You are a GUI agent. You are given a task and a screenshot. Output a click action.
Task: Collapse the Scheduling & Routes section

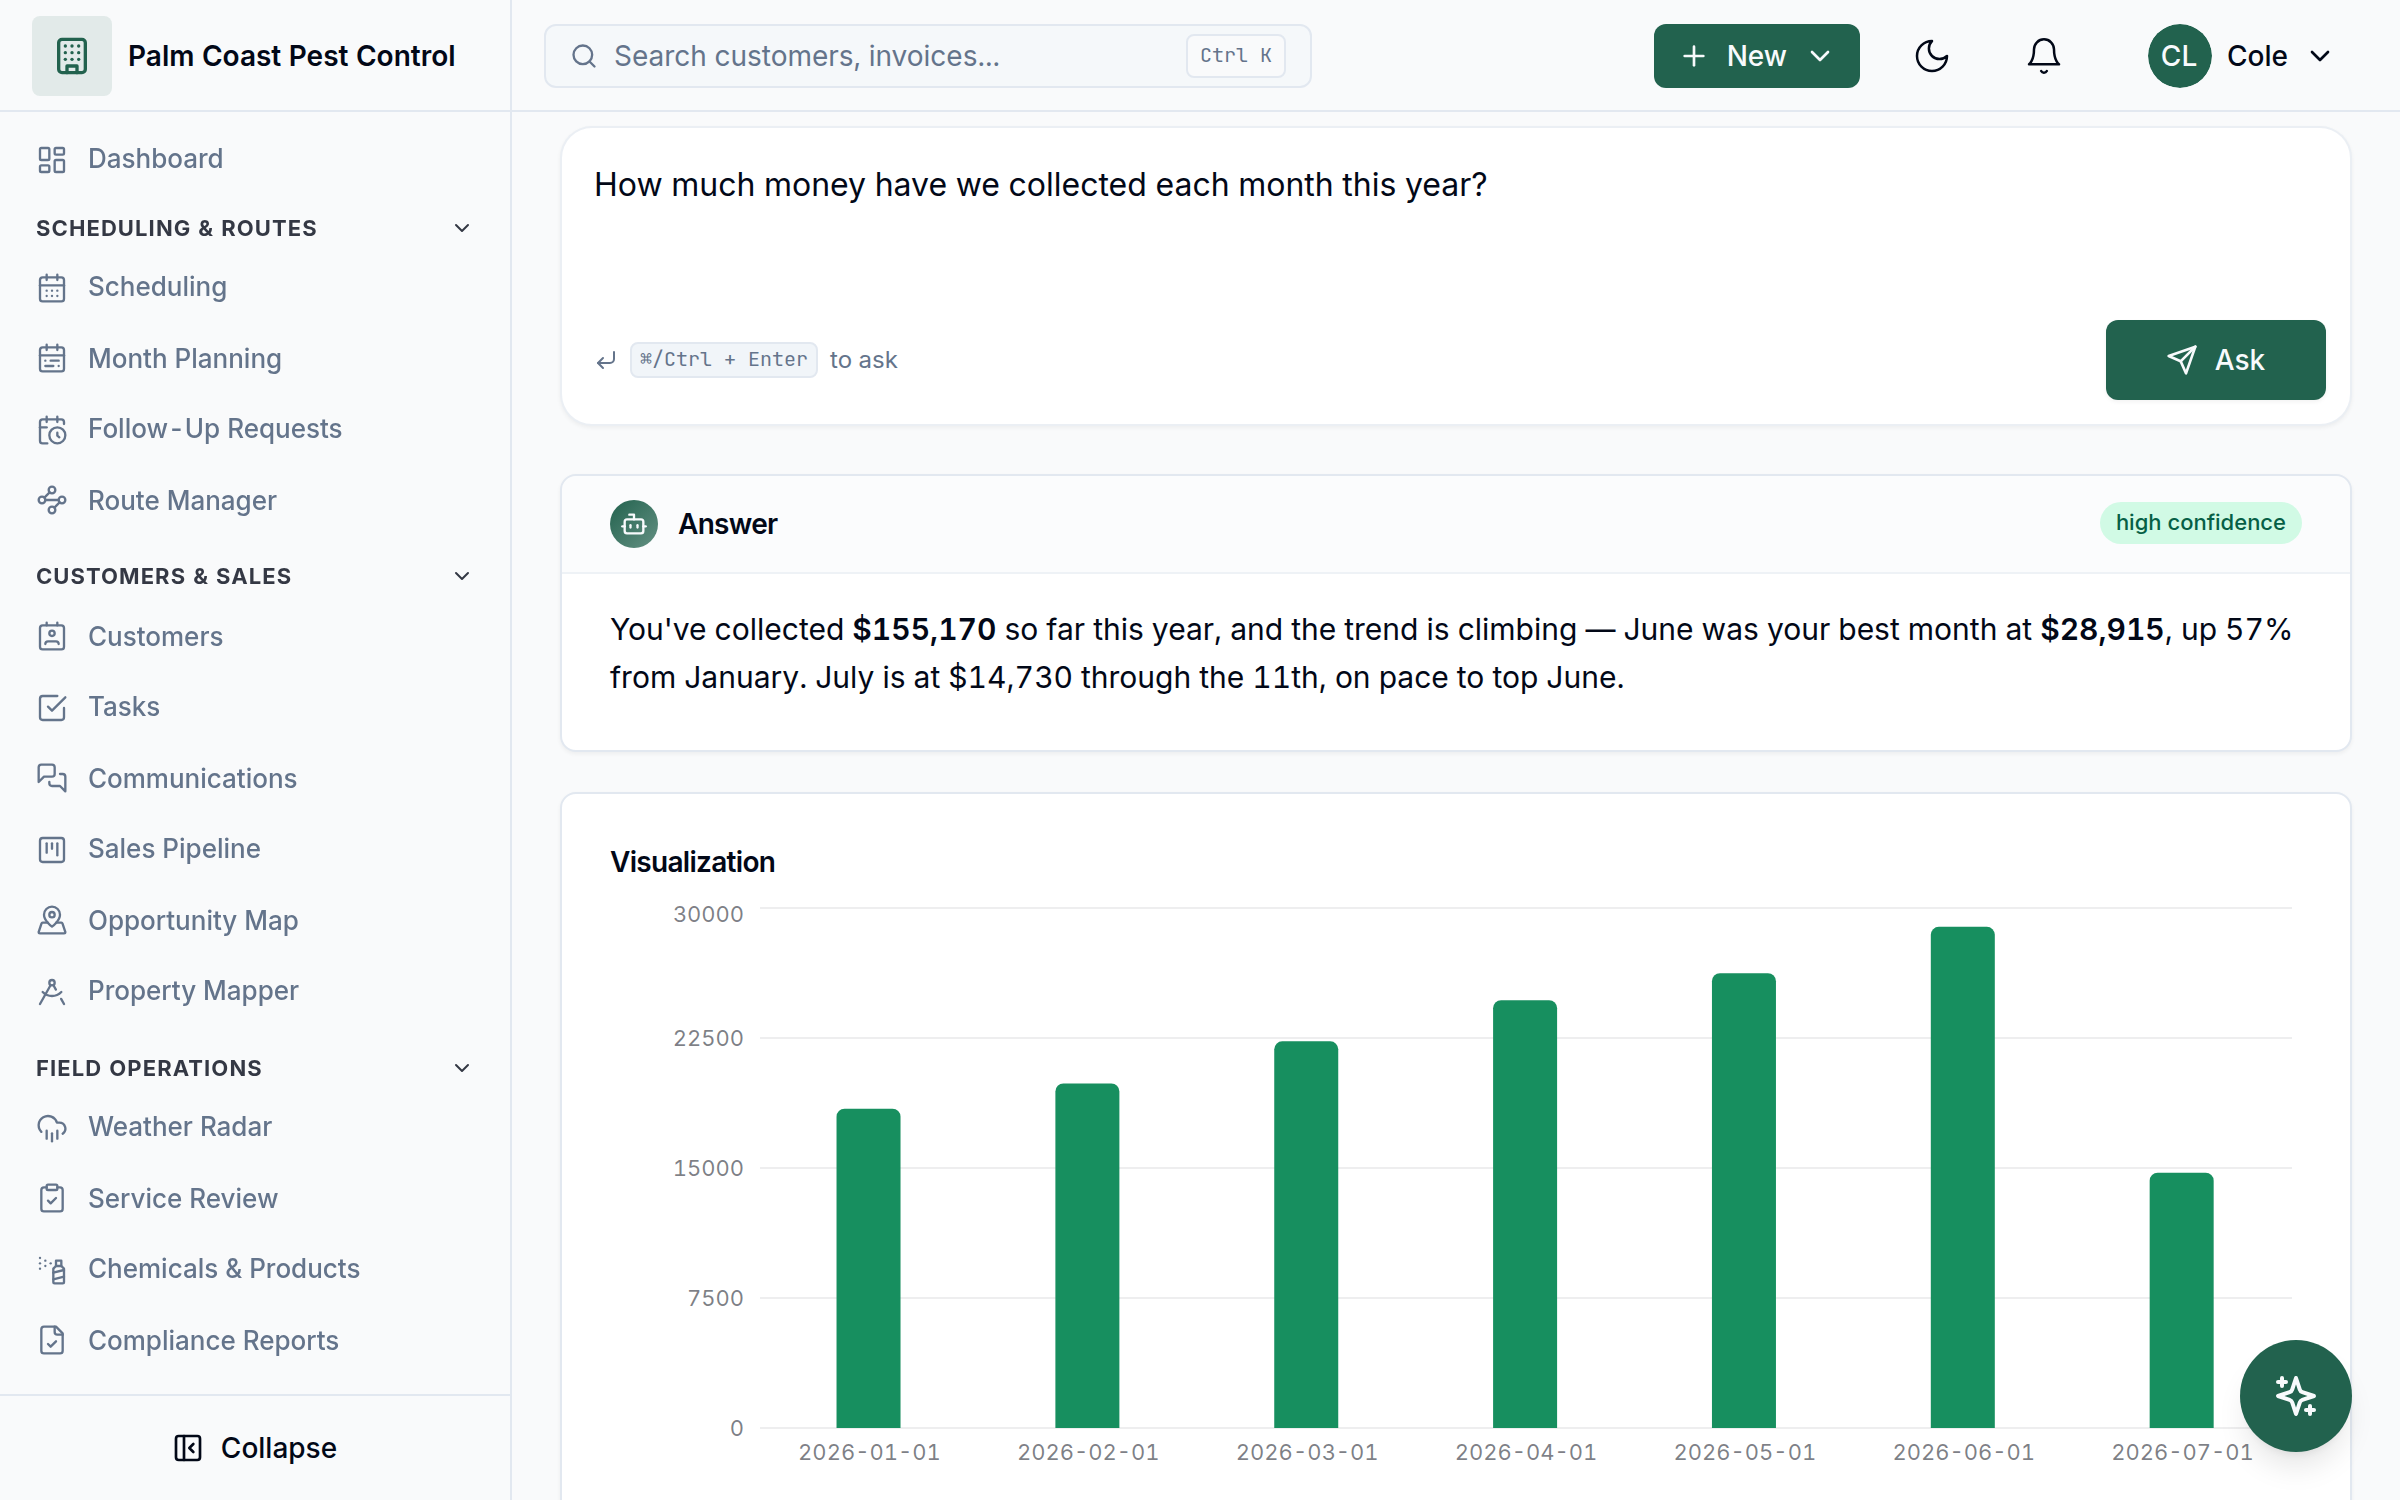pos(462,228)
